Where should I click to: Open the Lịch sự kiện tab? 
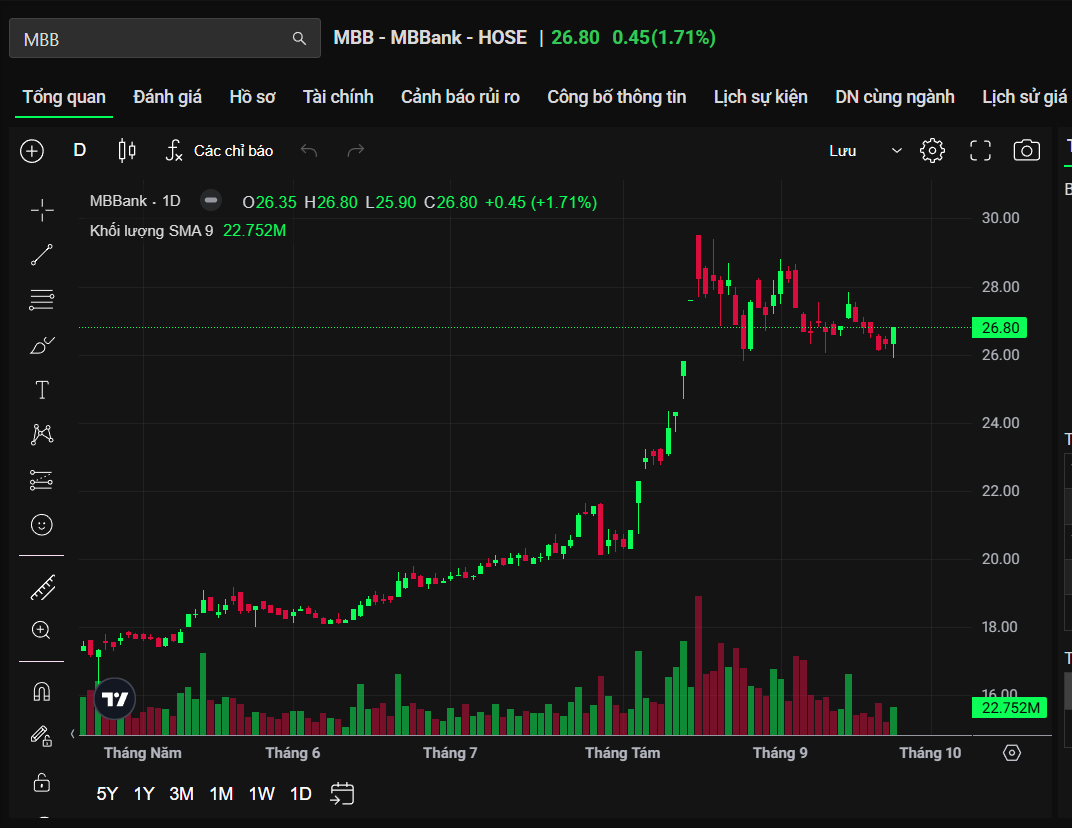click(x=760, y=97)
